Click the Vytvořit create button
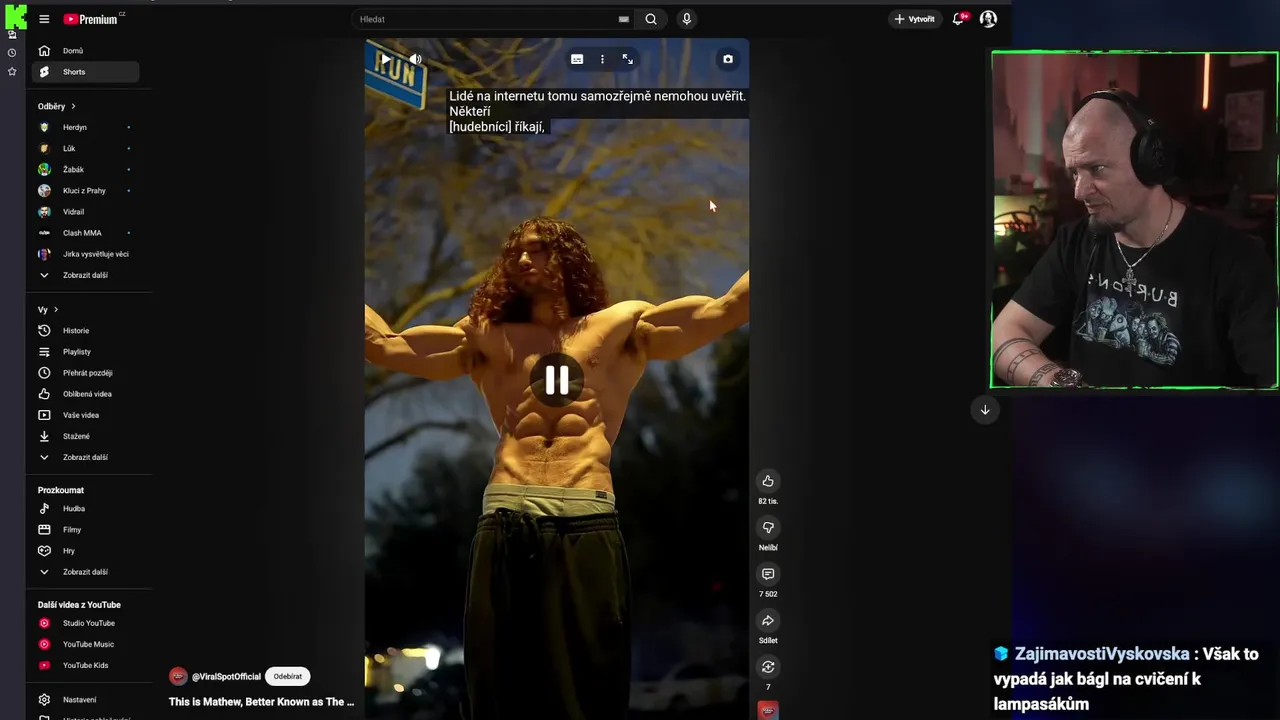The image size is (1280, 720). pyautogui.click(x=915, y=19)
